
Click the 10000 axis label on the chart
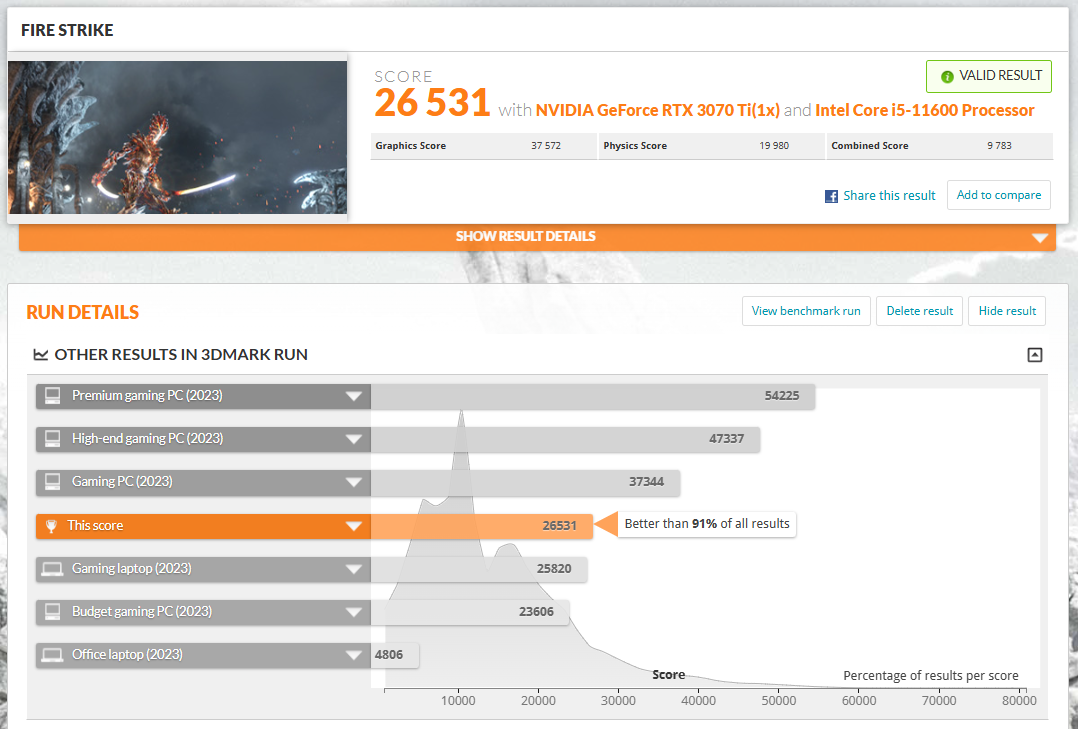[x=458, y=701]
